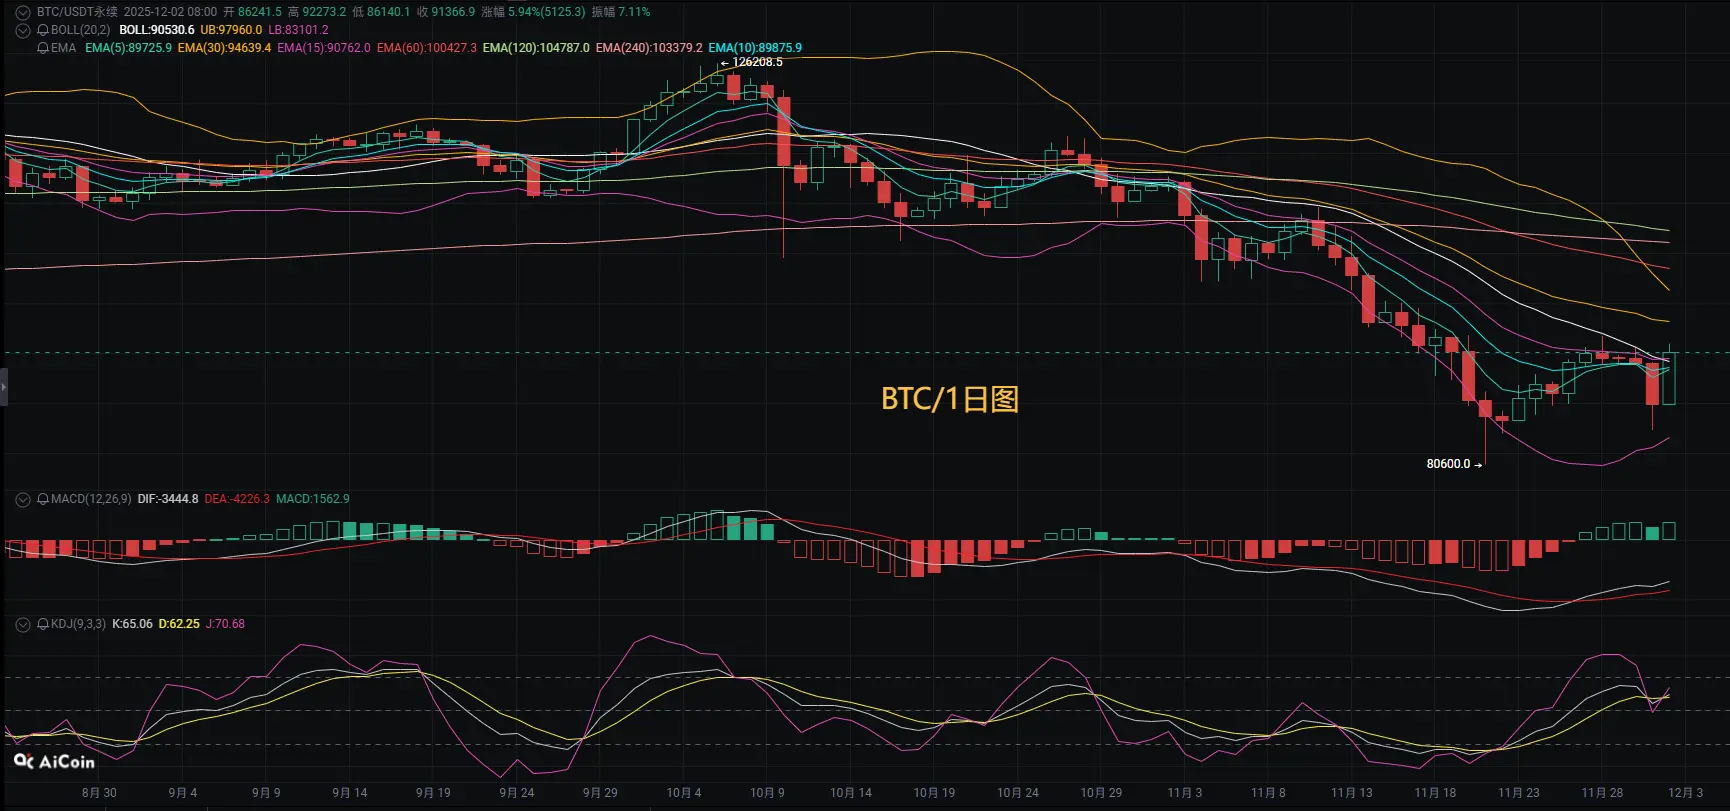Collapse the BOLL indicator row chevron
The image size is (1730, 811).
pos(23,30)
